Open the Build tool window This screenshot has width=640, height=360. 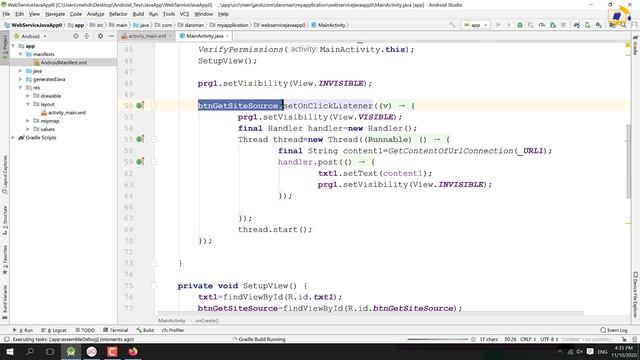(145, 330)
